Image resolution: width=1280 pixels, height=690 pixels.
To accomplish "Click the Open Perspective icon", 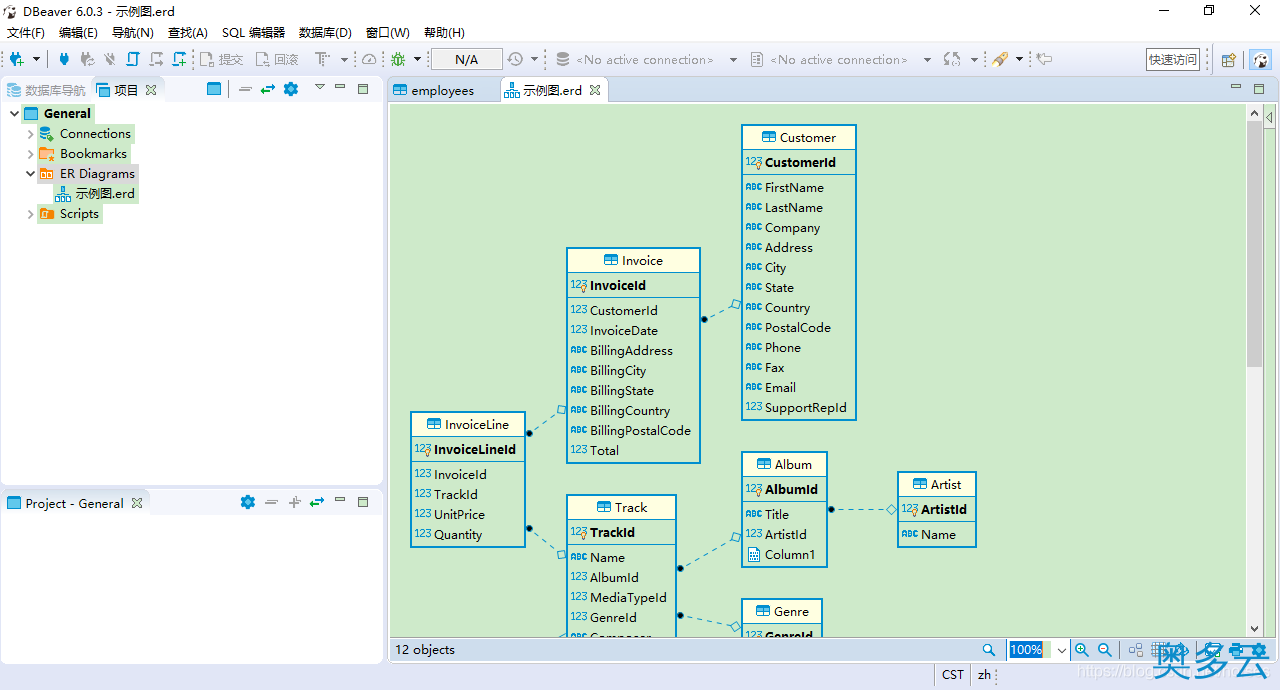I will coord(1229,60).
